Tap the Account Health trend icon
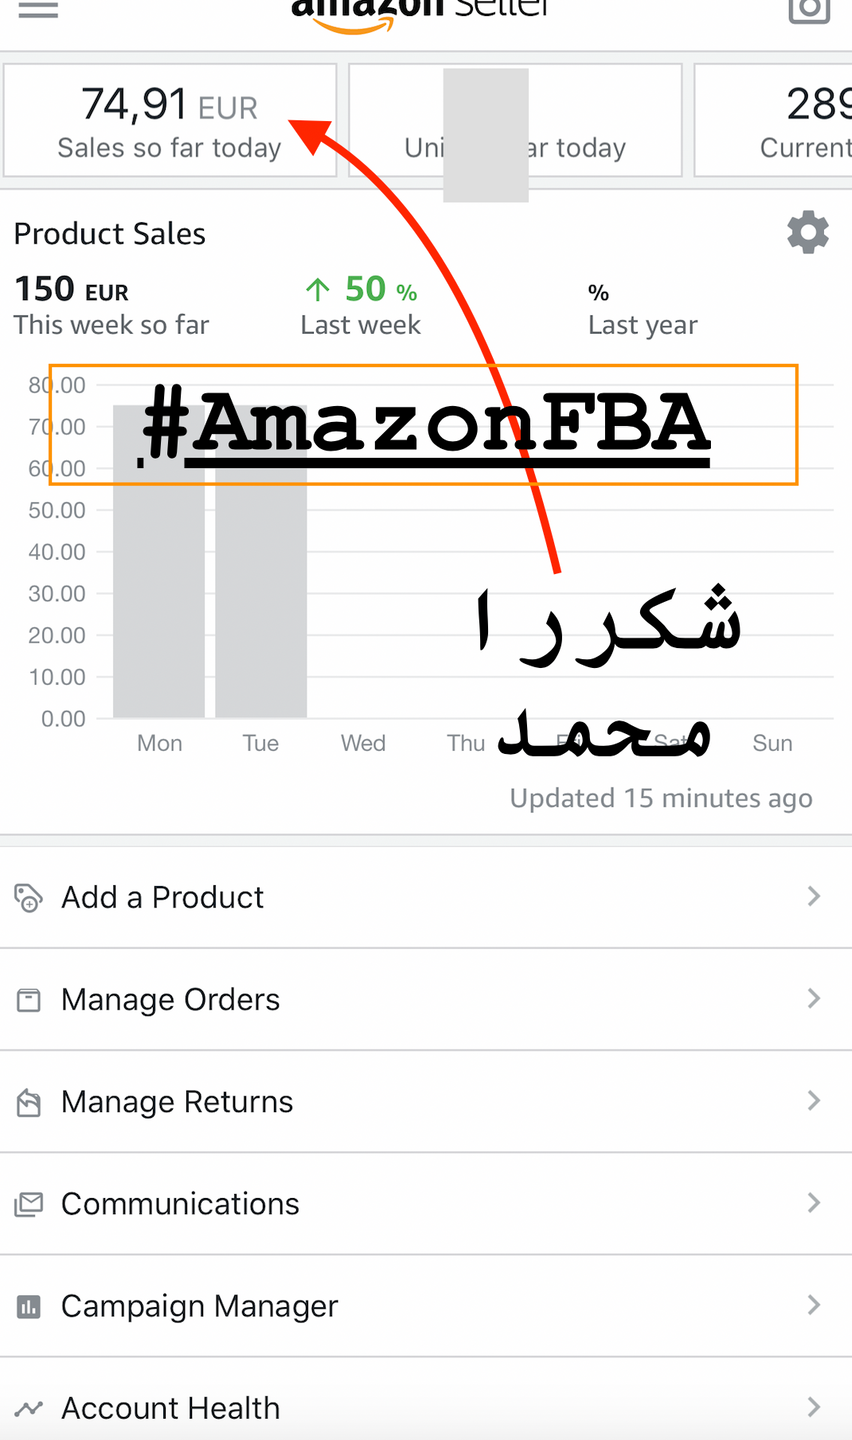Viewport: 852px width, 1440px height. click(29, 1408)
